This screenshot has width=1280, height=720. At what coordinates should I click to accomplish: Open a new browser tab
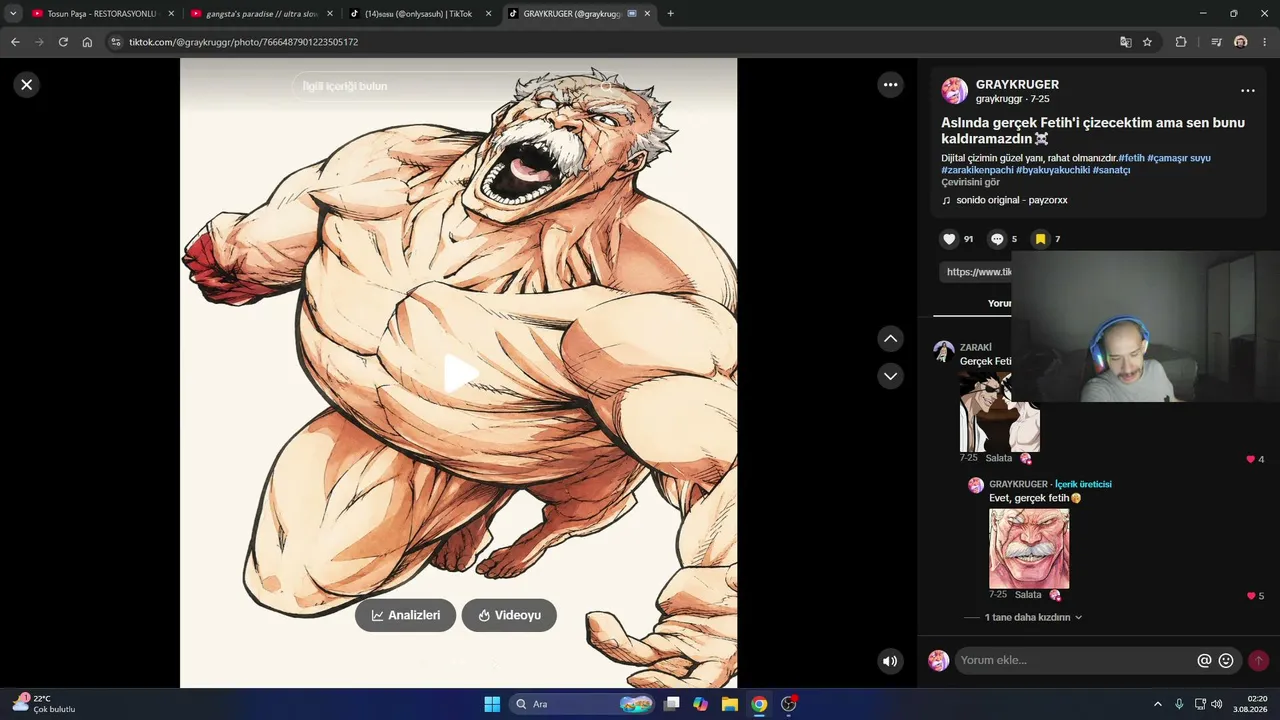(670, 14)
